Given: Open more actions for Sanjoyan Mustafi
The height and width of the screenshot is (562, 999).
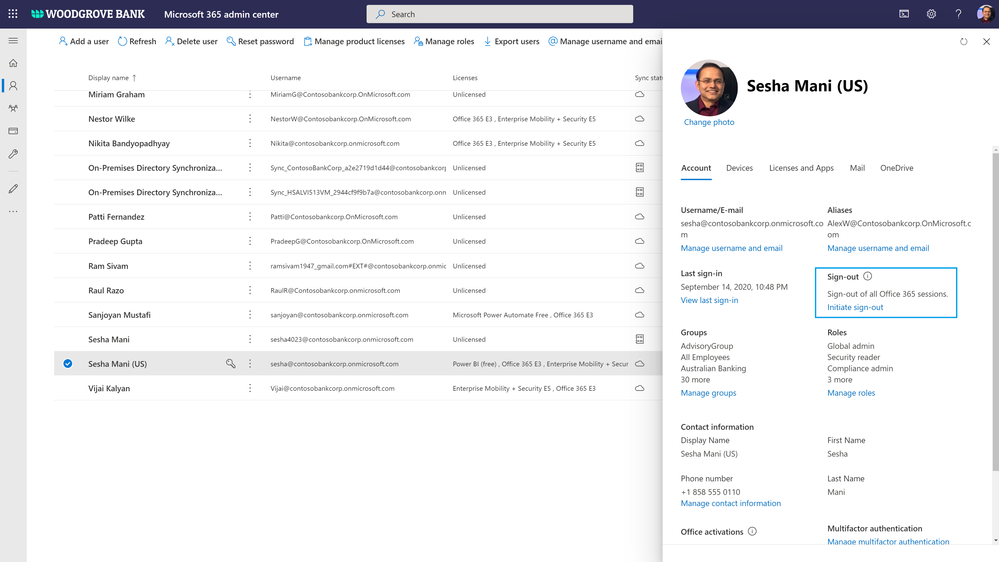Looking at the screenshot, I should (x=250, y=315).
